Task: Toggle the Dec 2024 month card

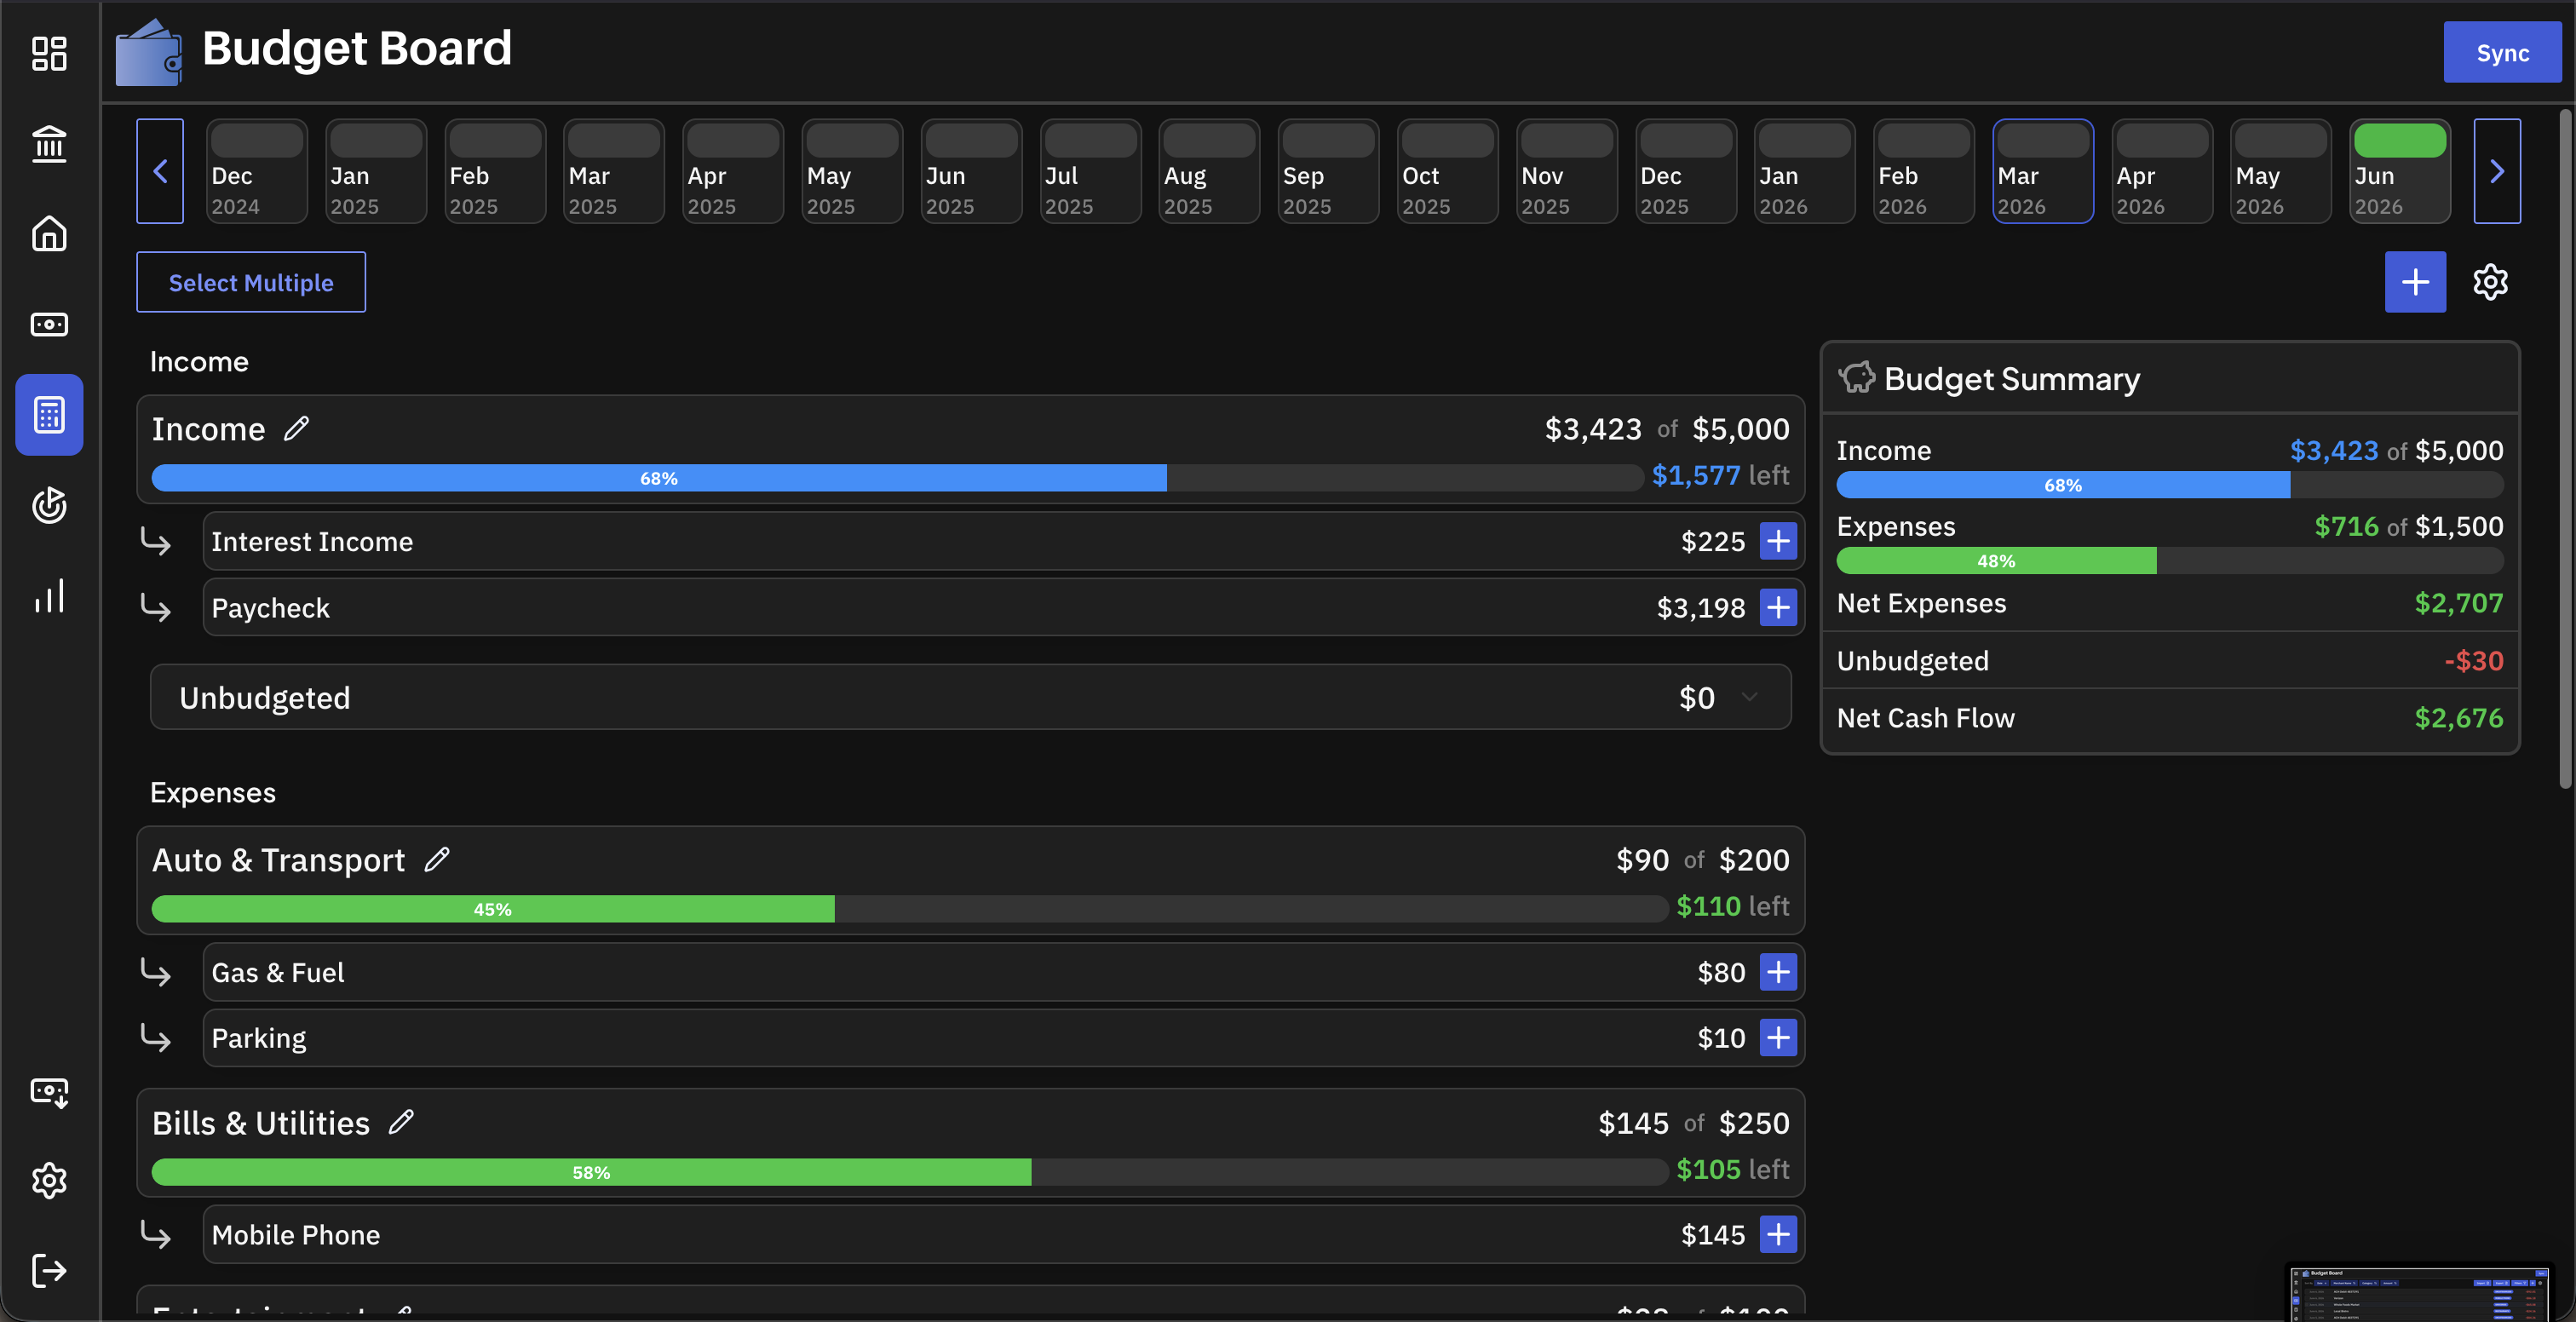Action: (x=256, y=171)
